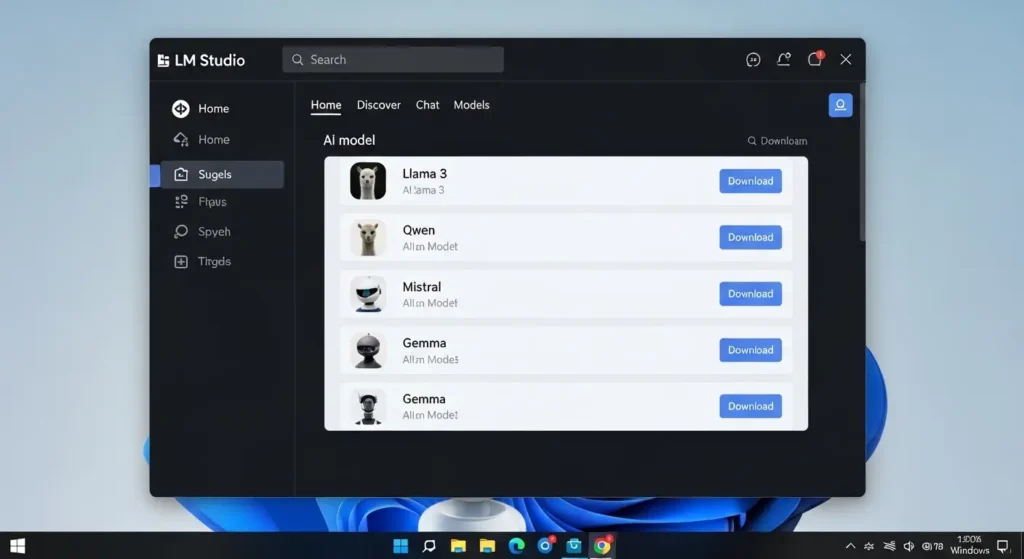This screenshot has height=559, width=1024.
Task: Click the AI model heading
Action: tap(349, 140)
